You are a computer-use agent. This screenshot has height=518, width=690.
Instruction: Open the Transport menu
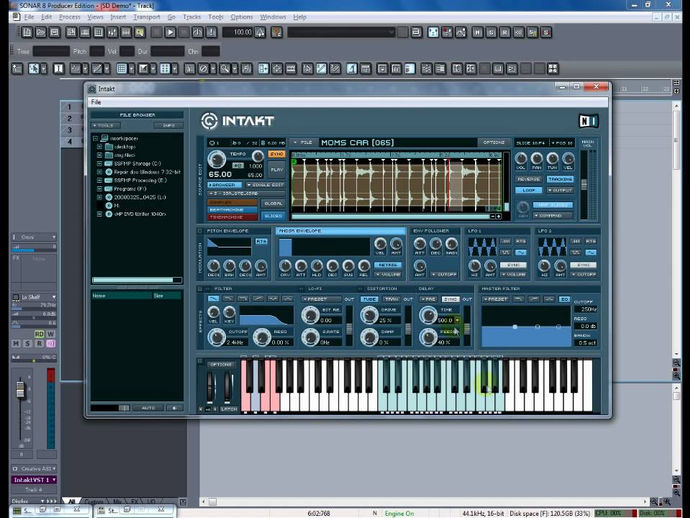(x=147, y=17)
